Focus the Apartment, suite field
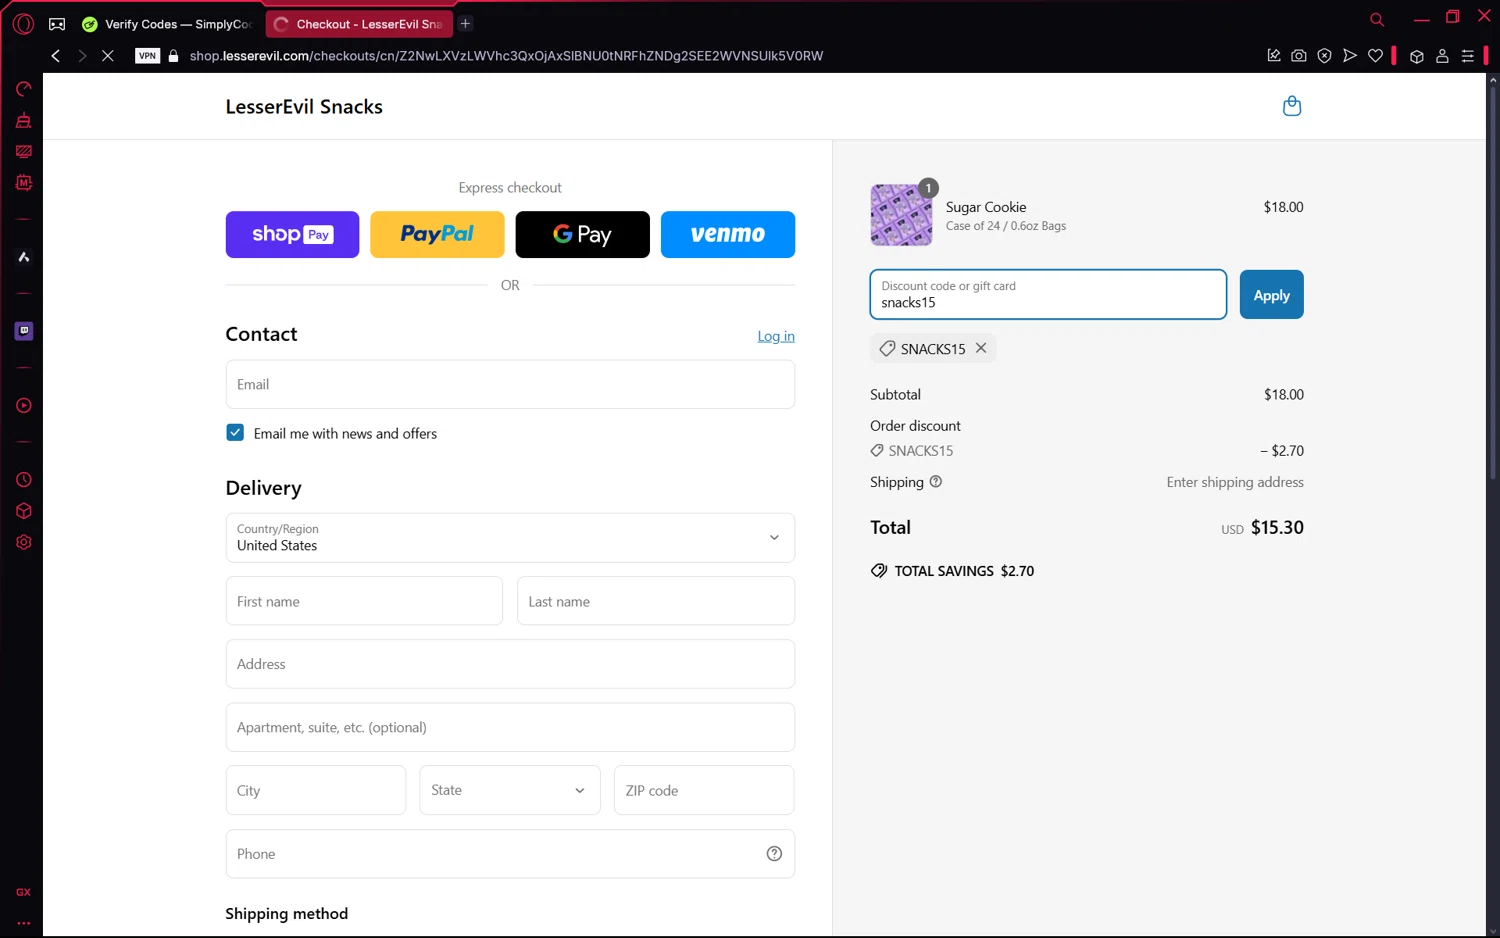The height and width of the screenshot is (938, 1500). tap(510, 727)
